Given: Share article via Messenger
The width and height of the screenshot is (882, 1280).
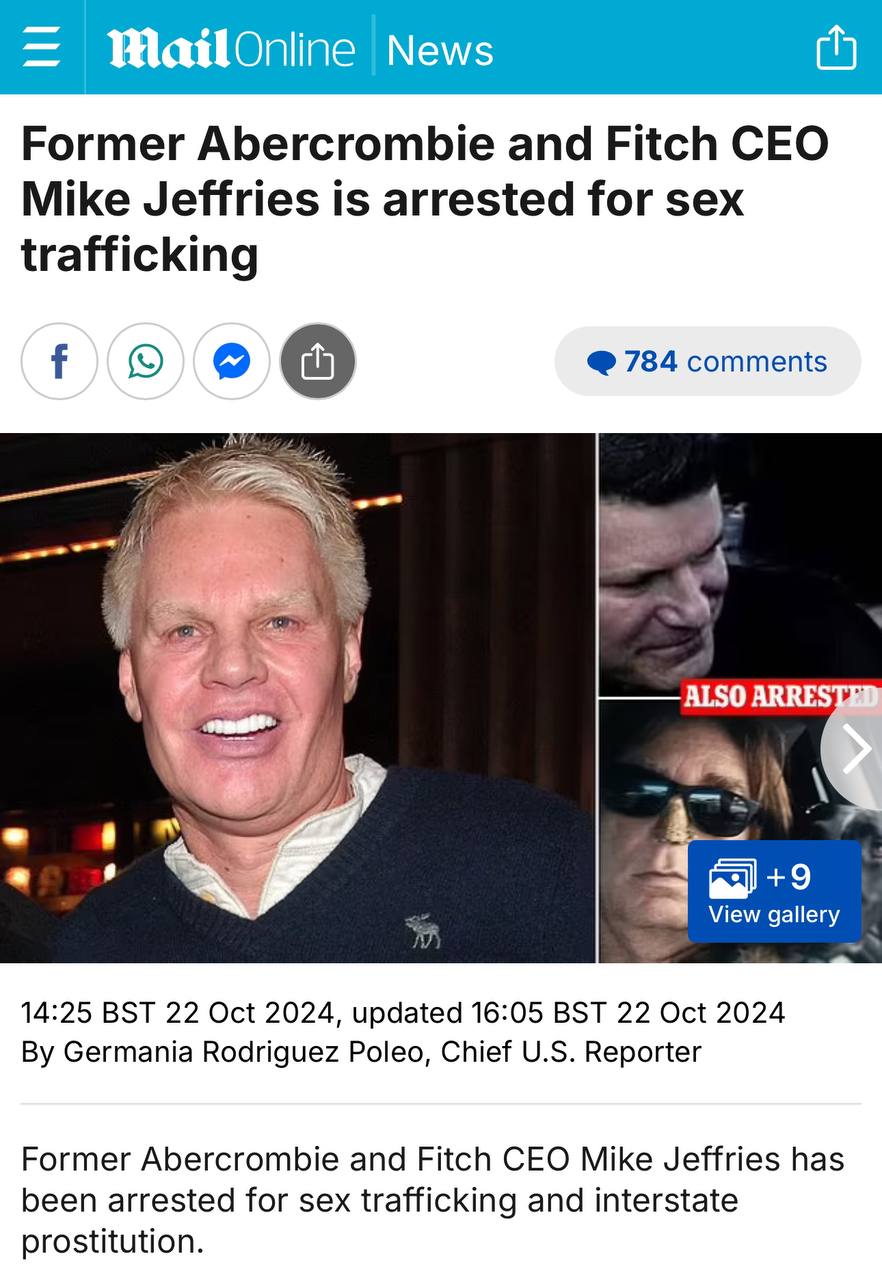Looking at the screenshot, I should pyautogui.click(x=231, y=361).
